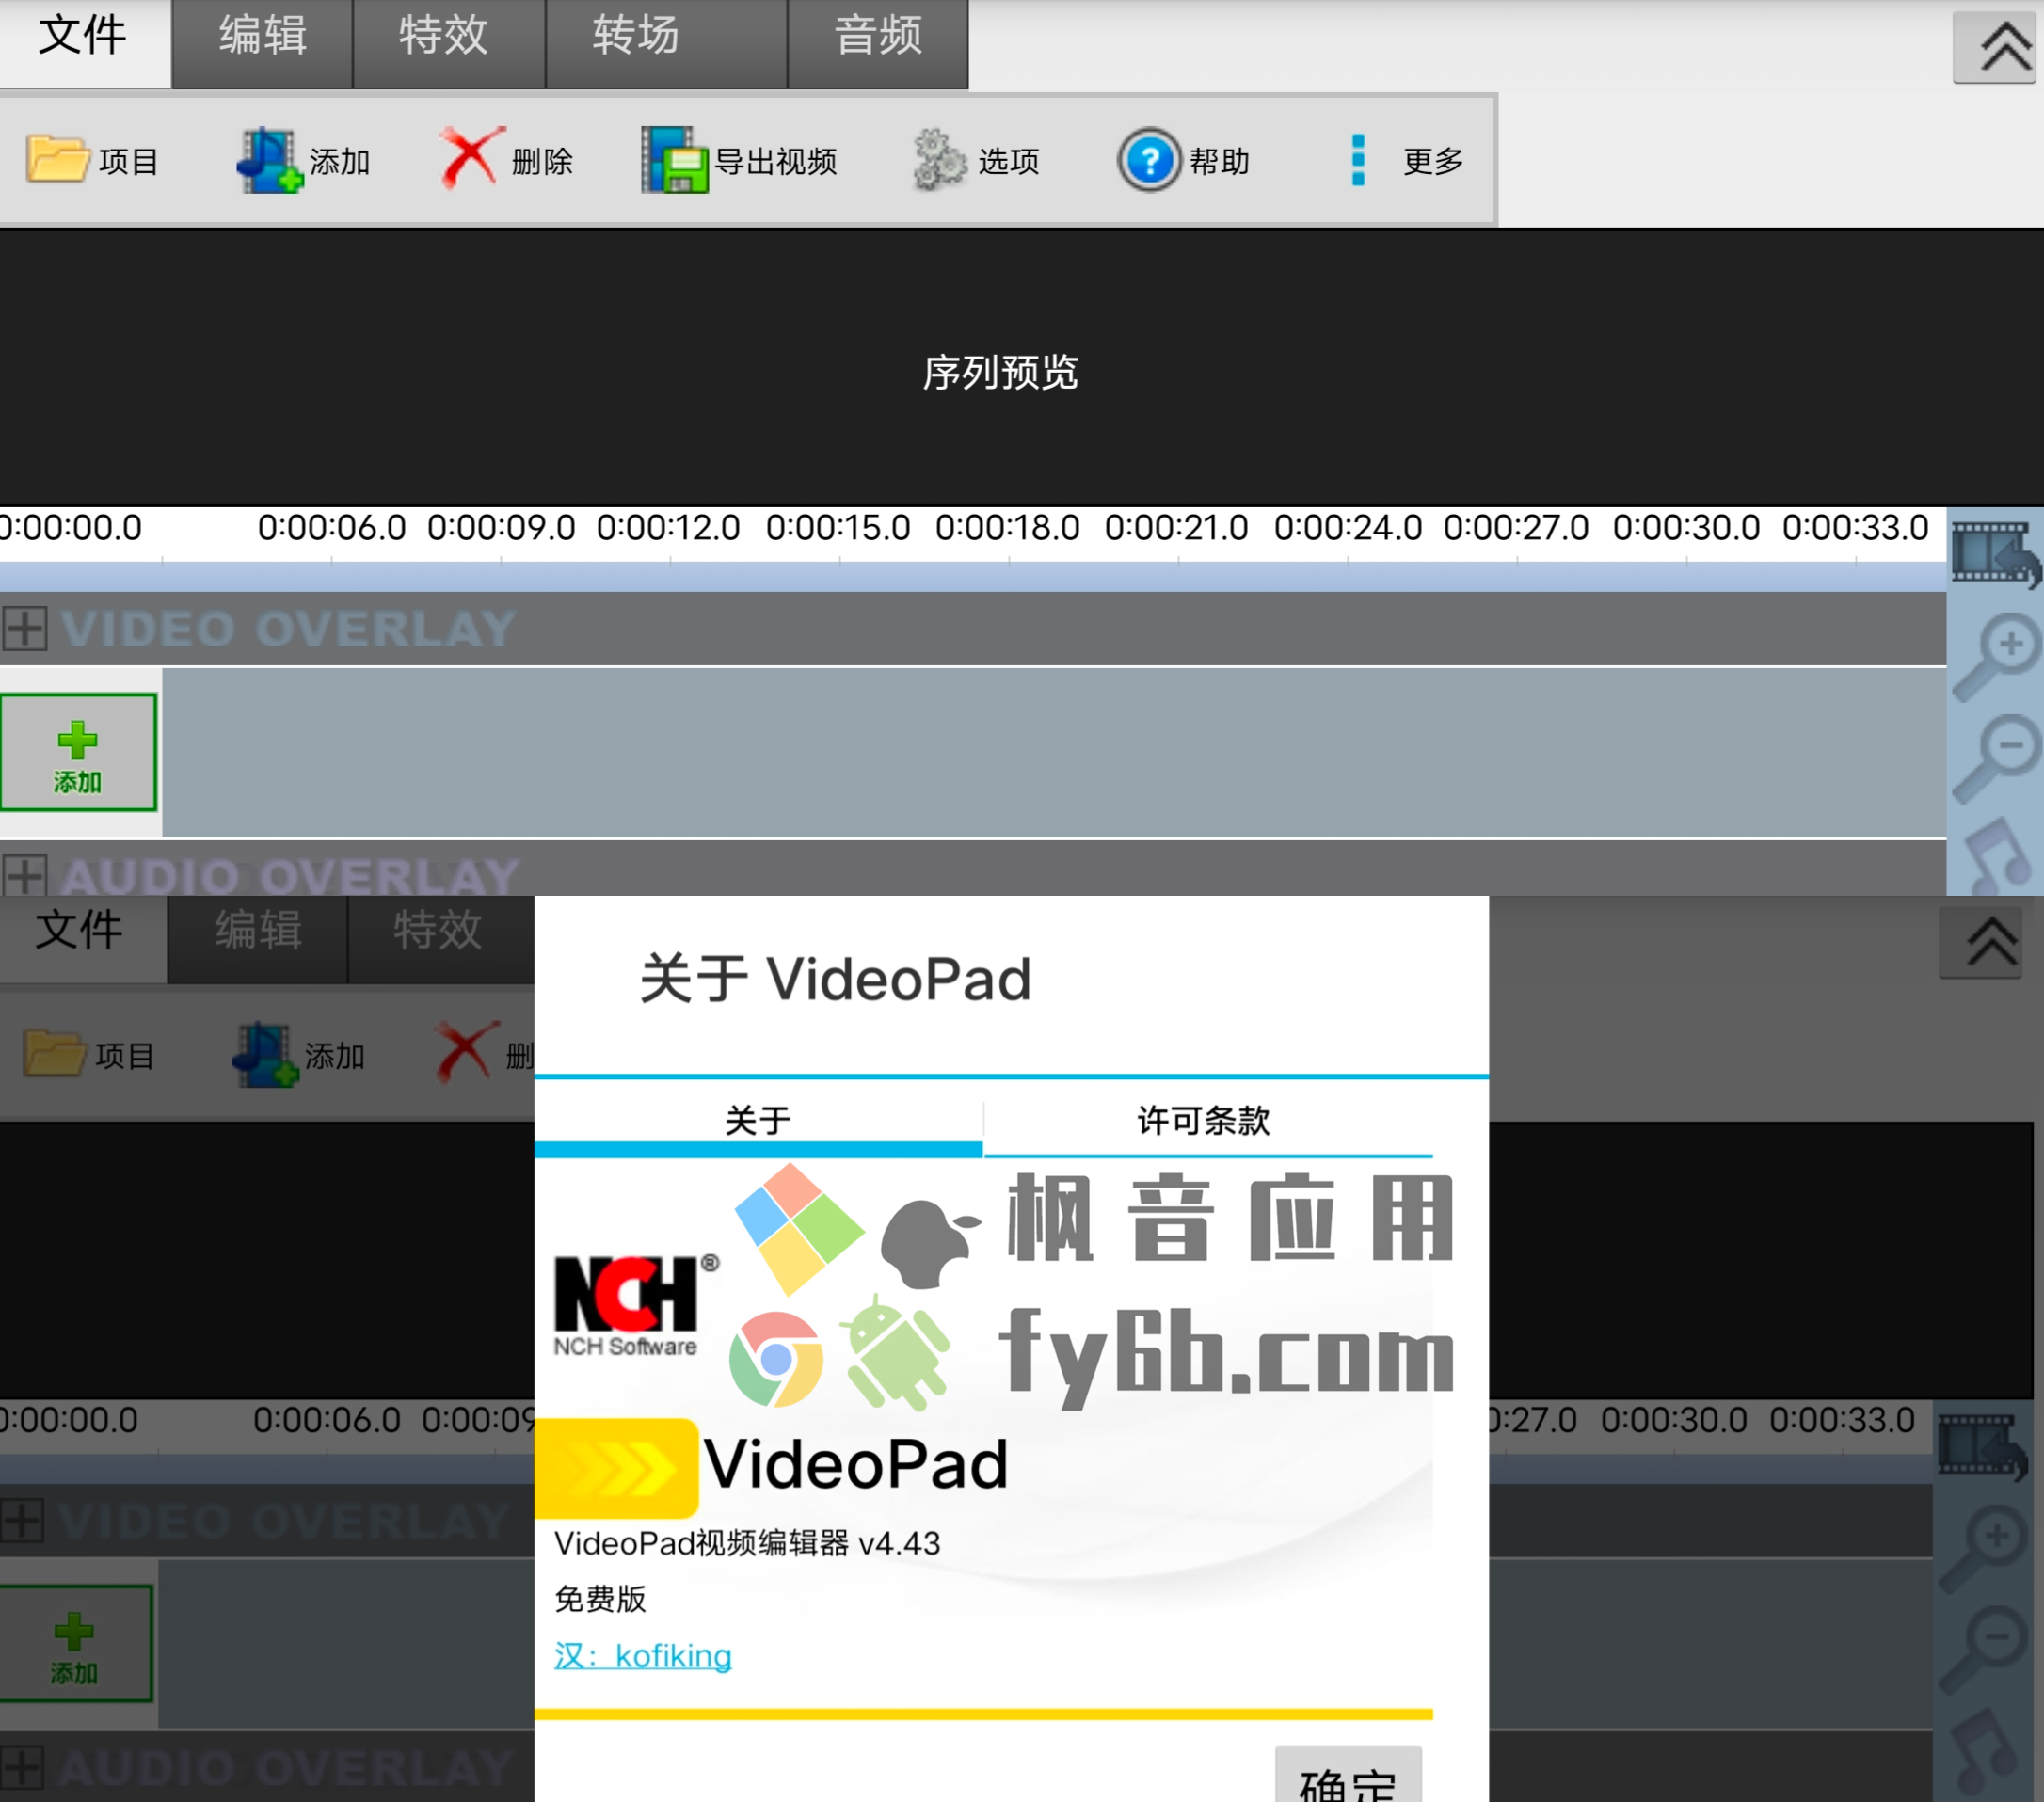Zoom in timeline with magnifier plus in top window

point(1995,657)
